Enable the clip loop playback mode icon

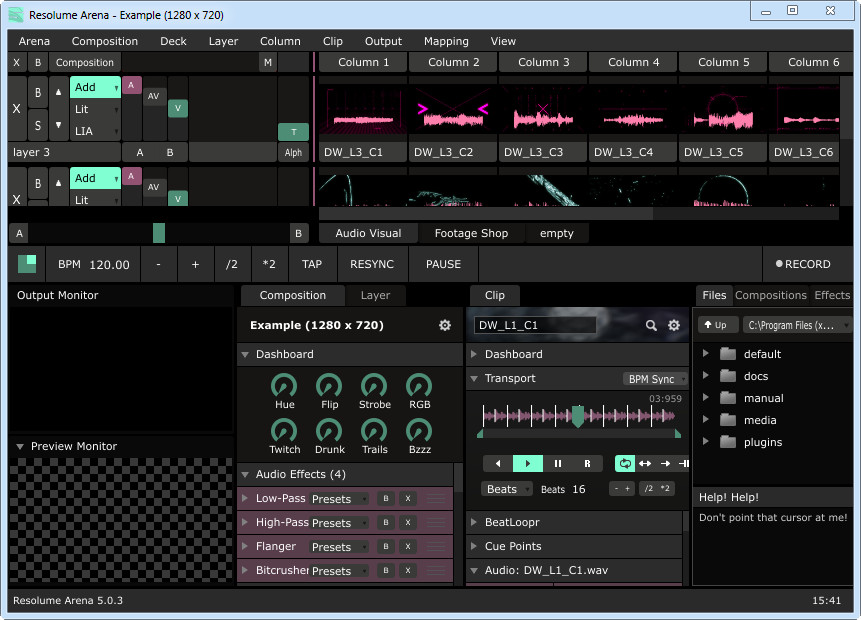pos(625,463)
